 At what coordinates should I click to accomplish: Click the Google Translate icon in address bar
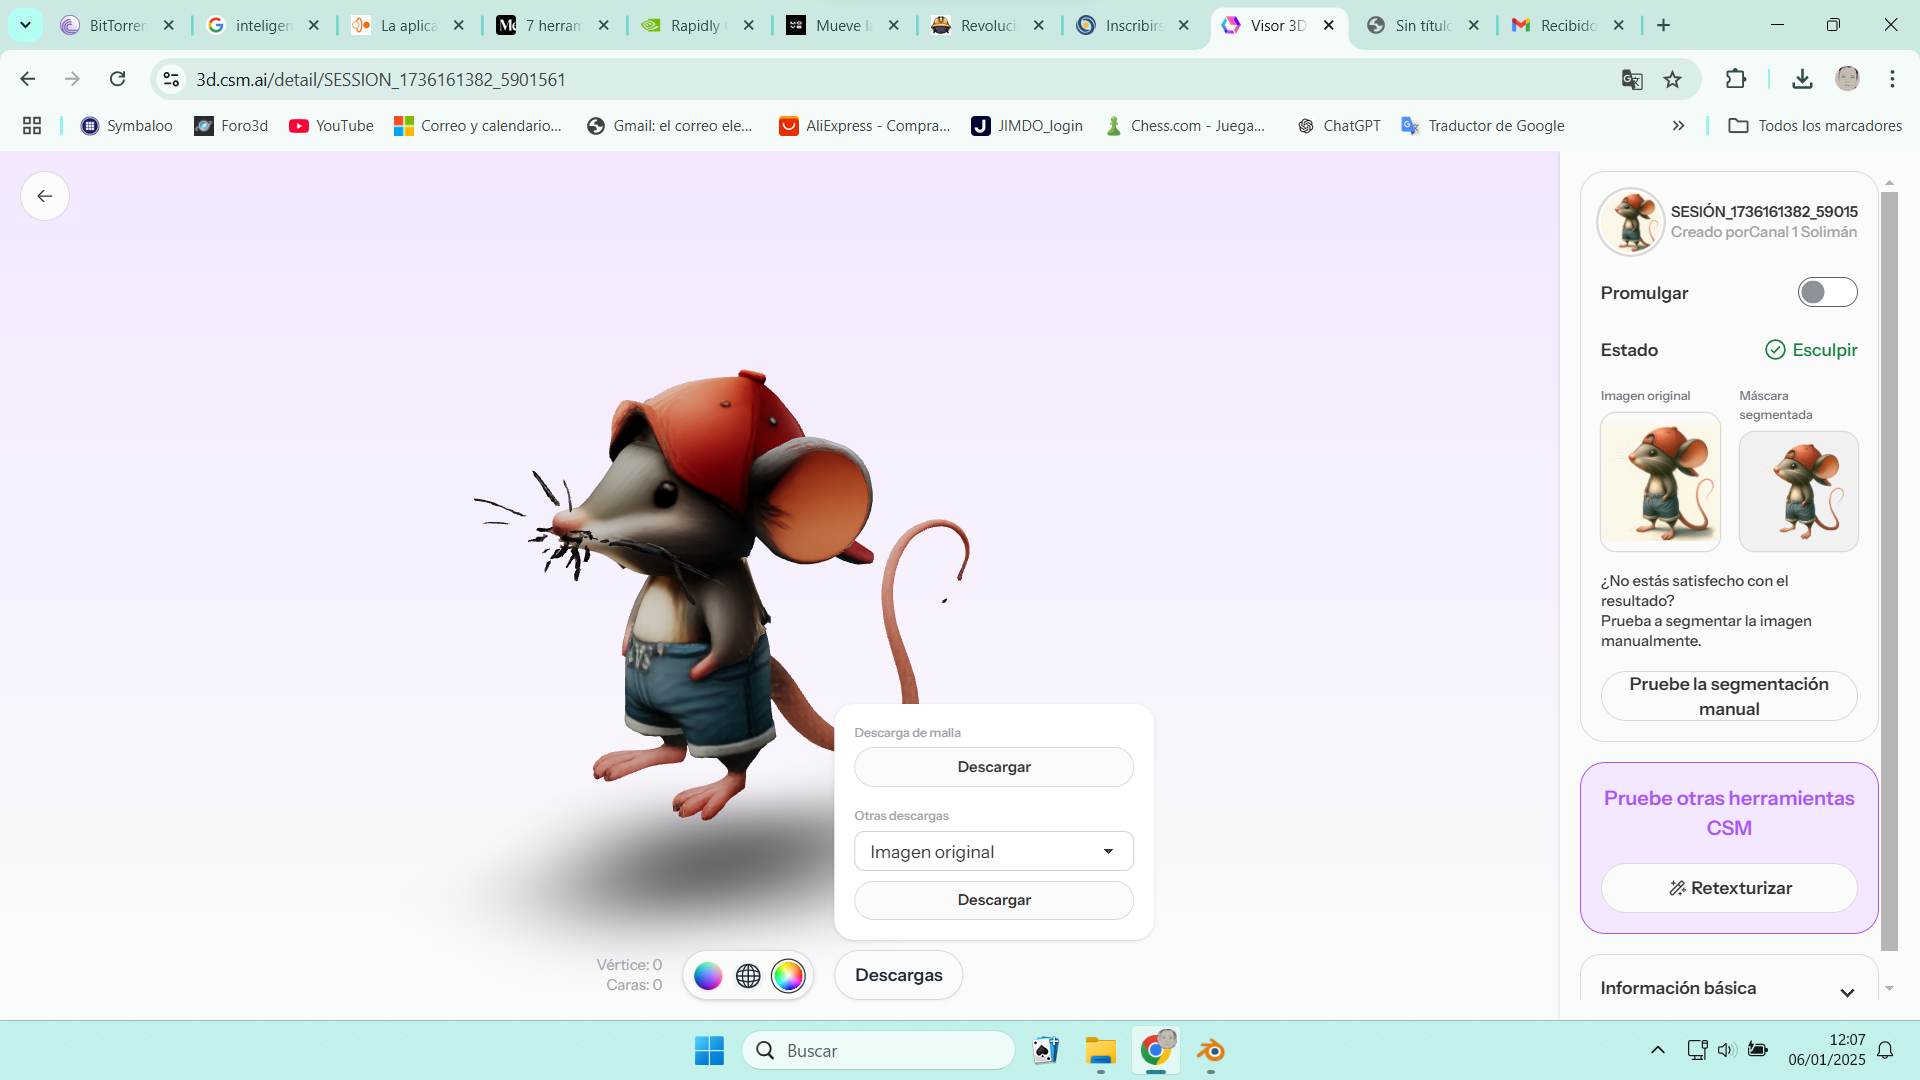pos(1632,80)
